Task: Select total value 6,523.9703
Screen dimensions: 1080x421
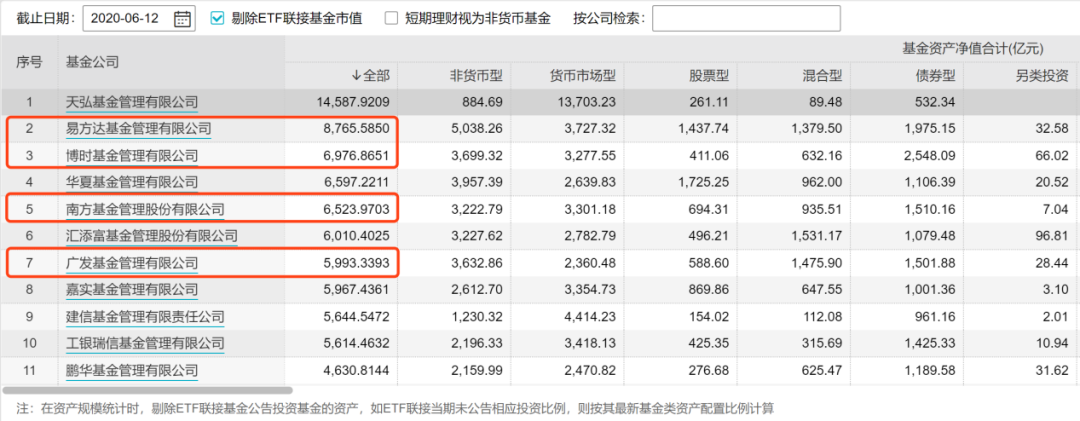Action: (x=358, y=209)
